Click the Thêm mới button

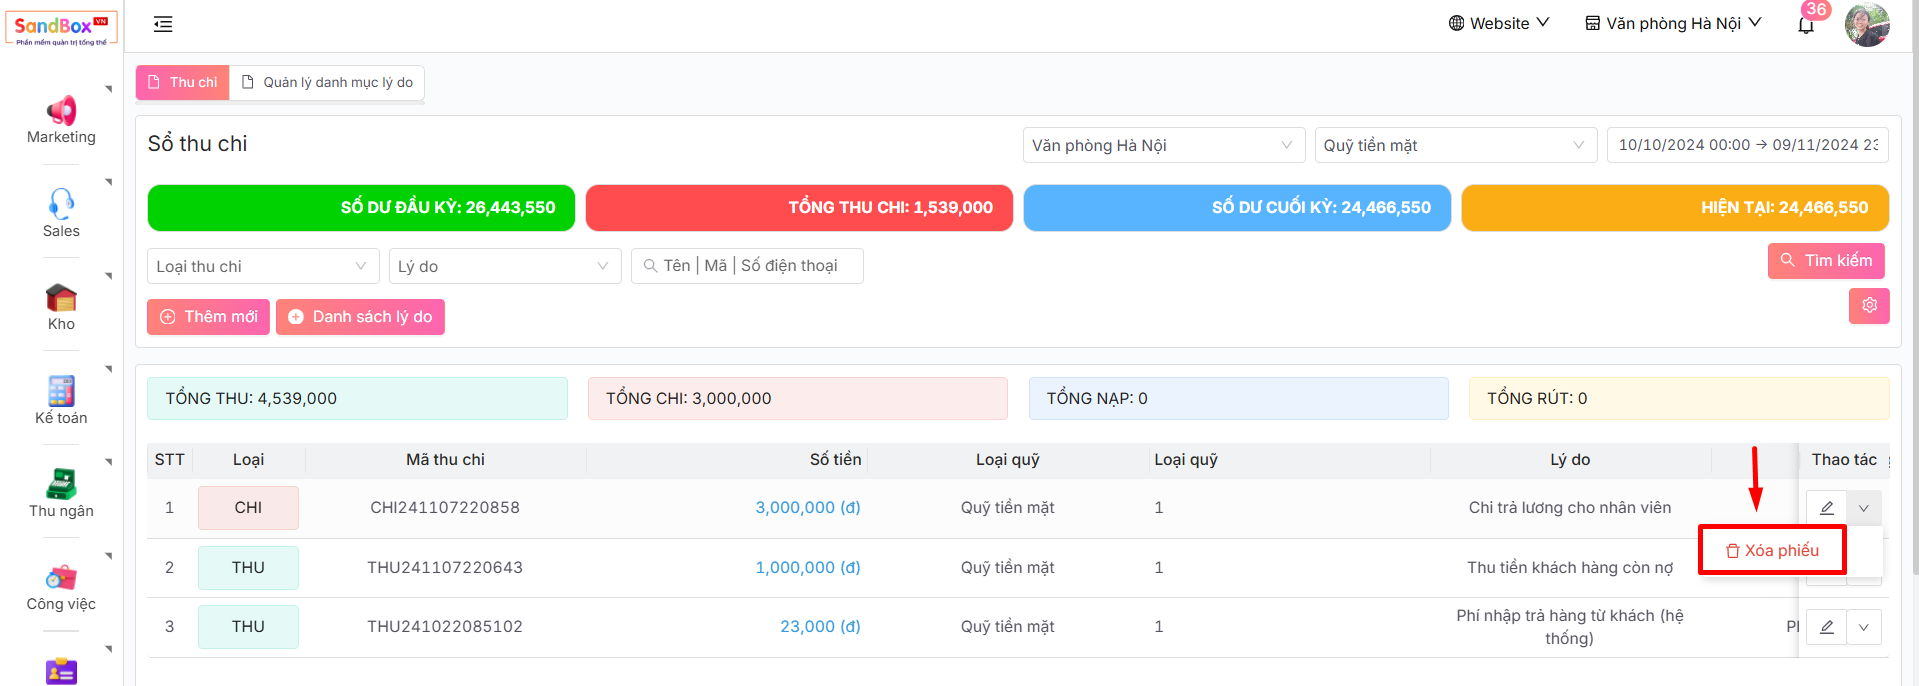(x=209, y=317)
